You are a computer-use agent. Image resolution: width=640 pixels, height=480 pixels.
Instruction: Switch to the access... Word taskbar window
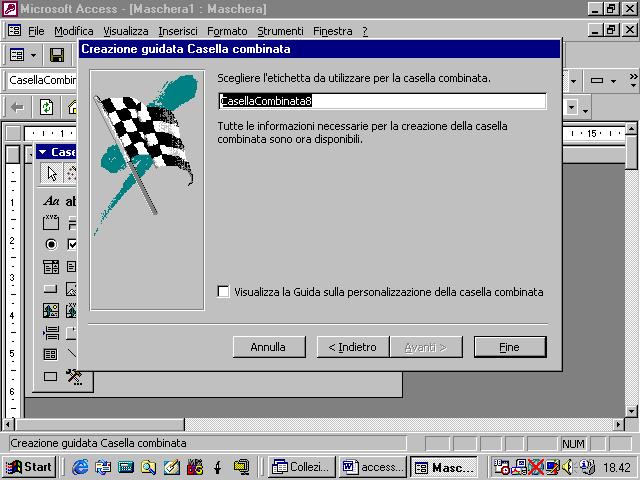point(372,467)
